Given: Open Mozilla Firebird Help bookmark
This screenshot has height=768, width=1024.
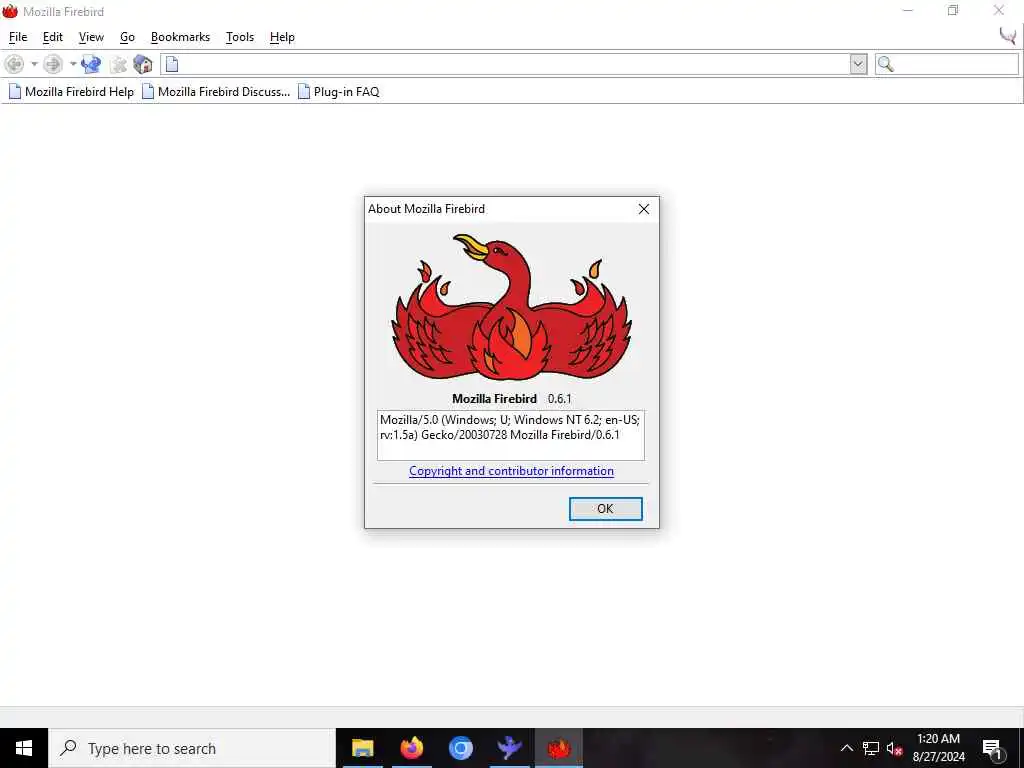Looking at the screenshot, I should tap(71, 92).
